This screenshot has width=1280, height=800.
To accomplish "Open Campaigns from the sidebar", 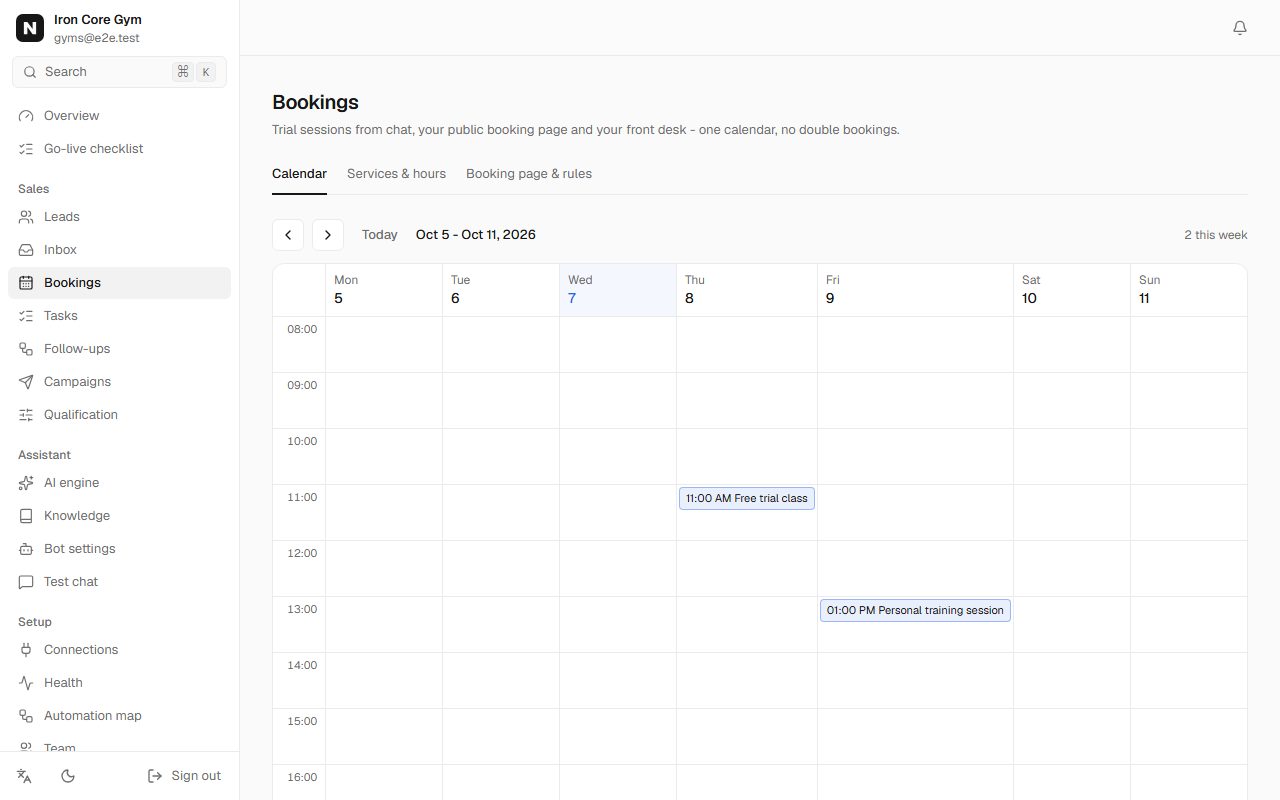I will point(119,382).
